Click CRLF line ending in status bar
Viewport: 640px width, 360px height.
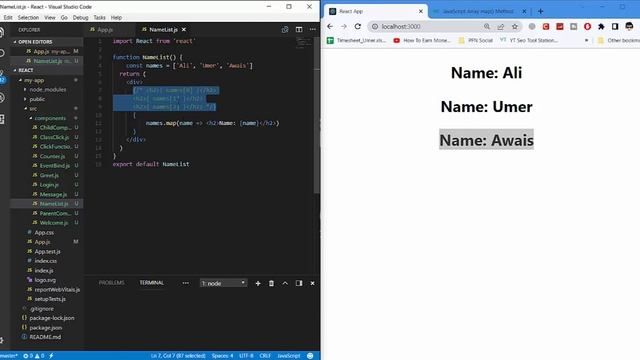tap(265, 356)
